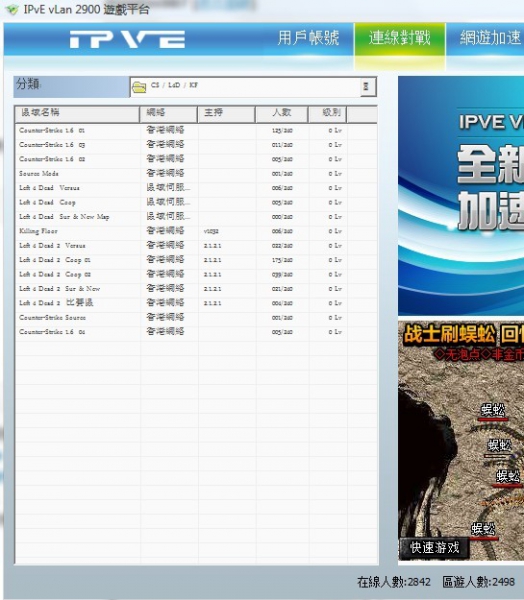
Task: Select Left 4 Dead Sur & New Map
Action: pyautogui.click(x=196, y=217)
